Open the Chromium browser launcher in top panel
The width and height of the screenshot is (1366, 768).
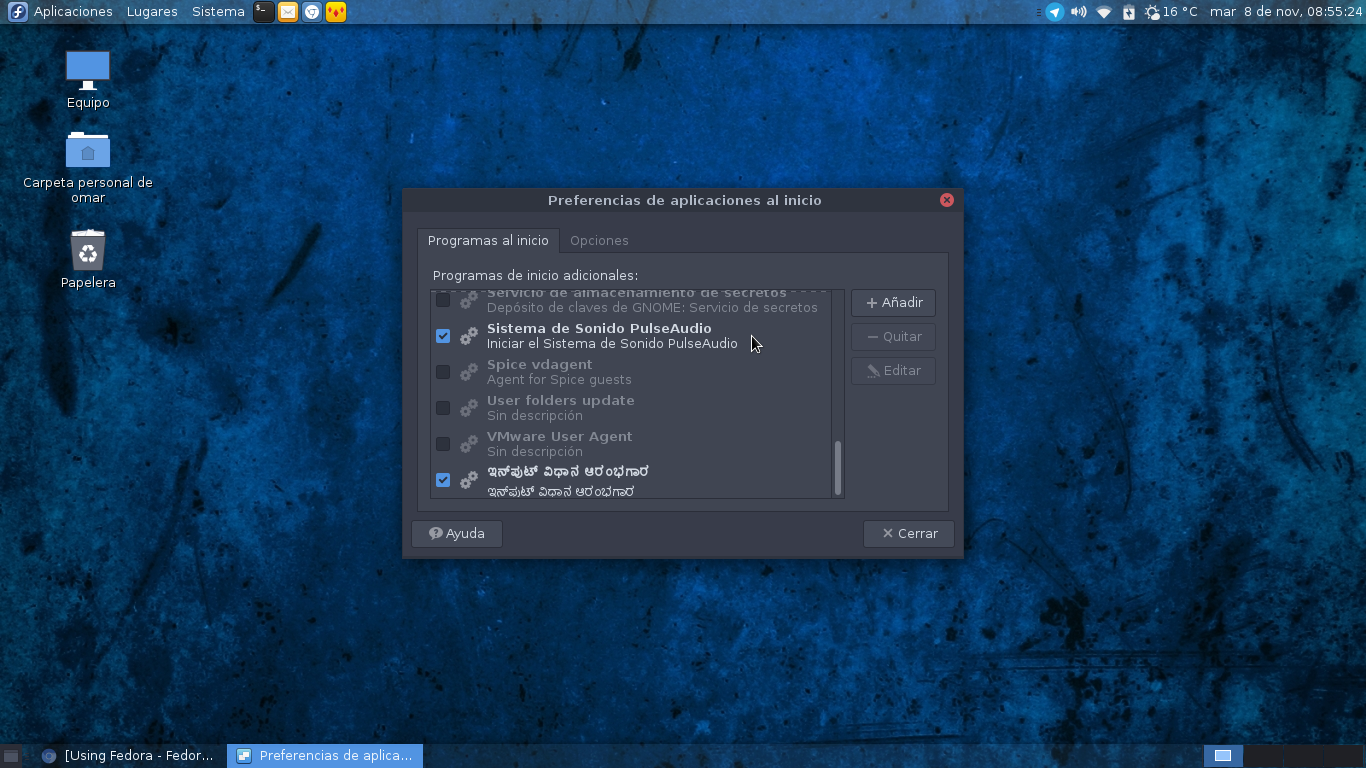click(312, 12)
